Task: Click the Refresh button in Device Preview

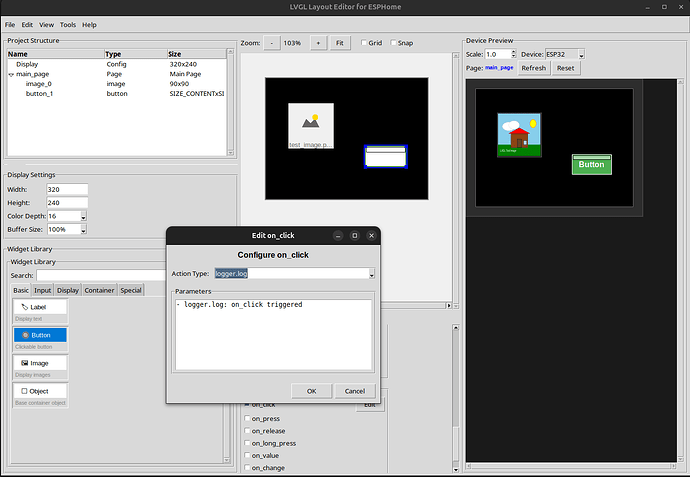Action: (533, 68)
